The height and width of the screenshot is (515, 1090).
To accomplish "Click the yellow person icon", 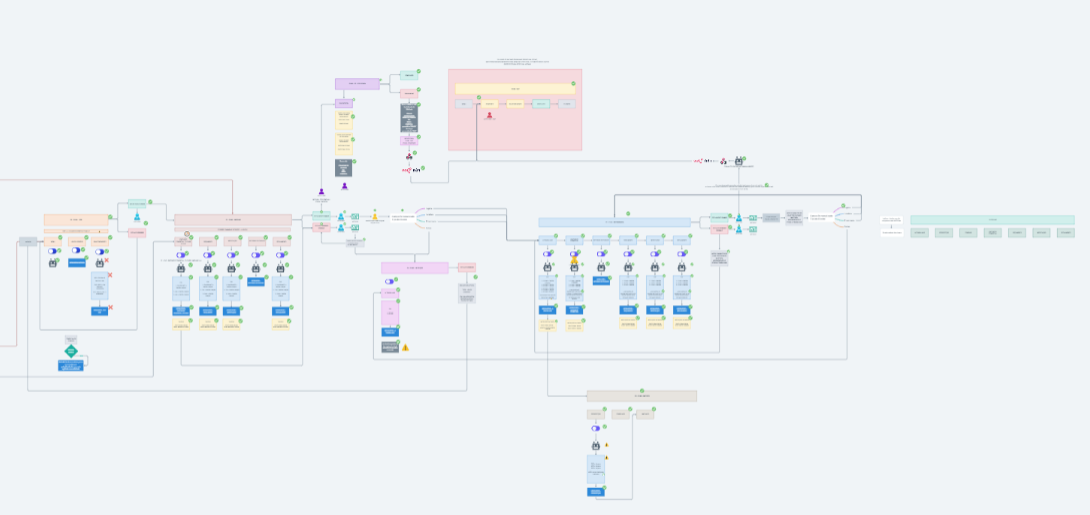I will click(375, 217).
